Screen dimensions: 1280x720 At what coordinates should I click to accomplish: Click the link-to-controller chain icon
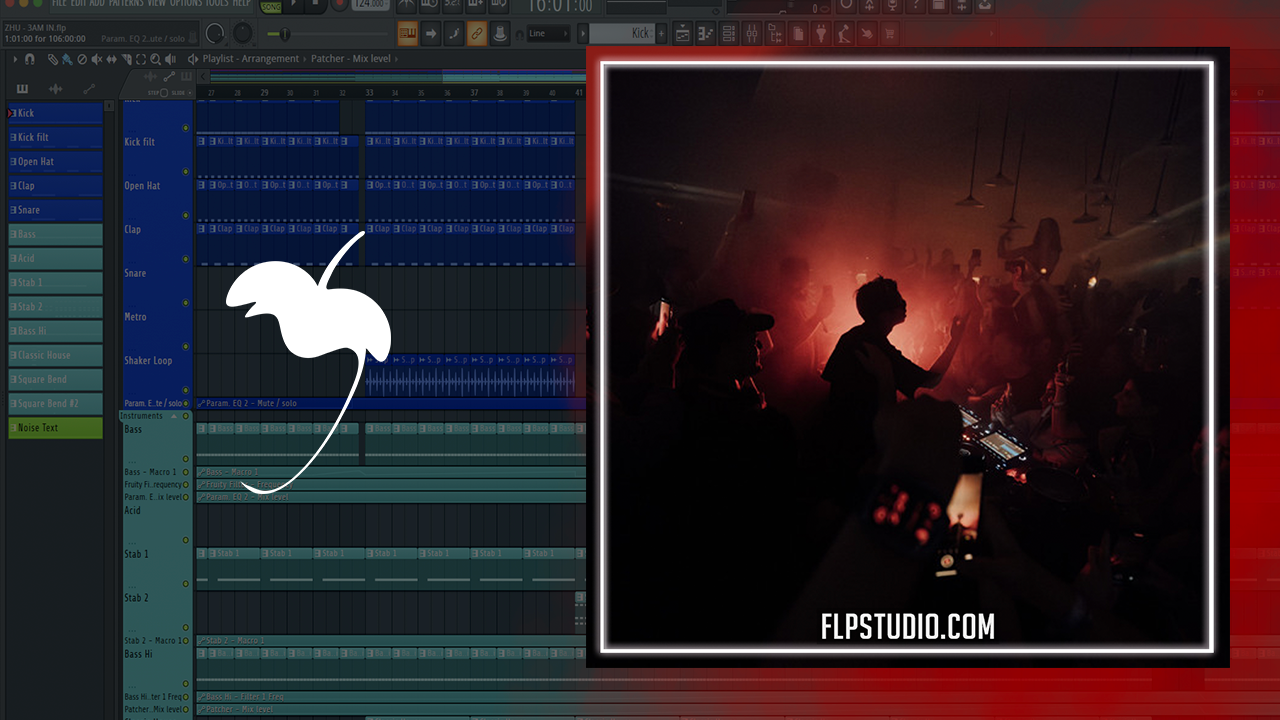[476, 34]
